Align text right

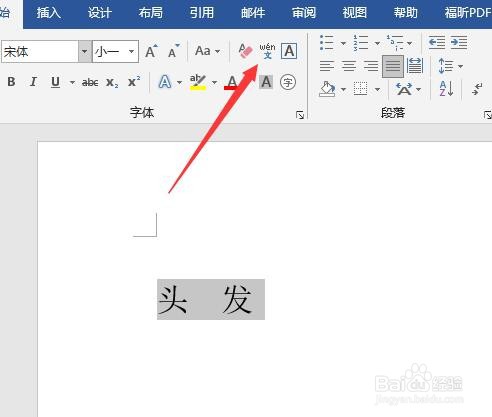coord(371,66)
